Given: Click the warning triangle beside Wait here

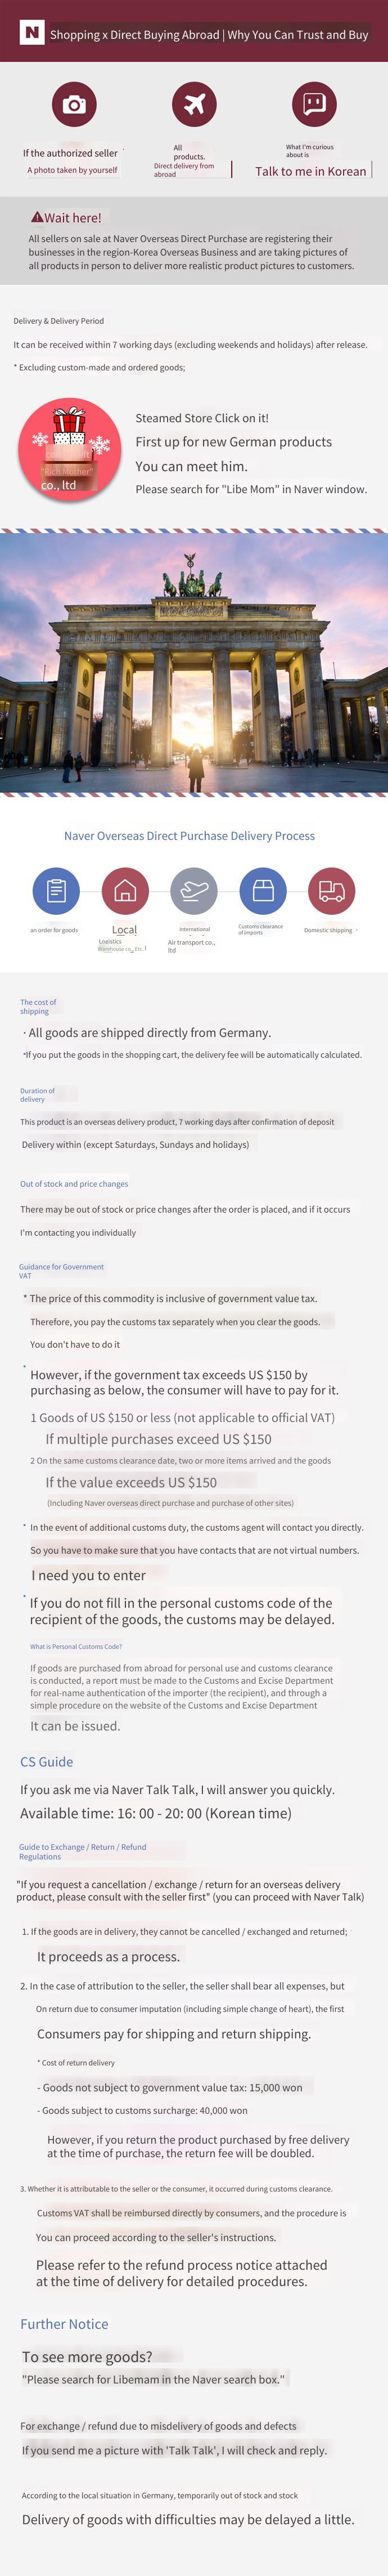Looking at the screenshot, I should (x=37, y=217).
